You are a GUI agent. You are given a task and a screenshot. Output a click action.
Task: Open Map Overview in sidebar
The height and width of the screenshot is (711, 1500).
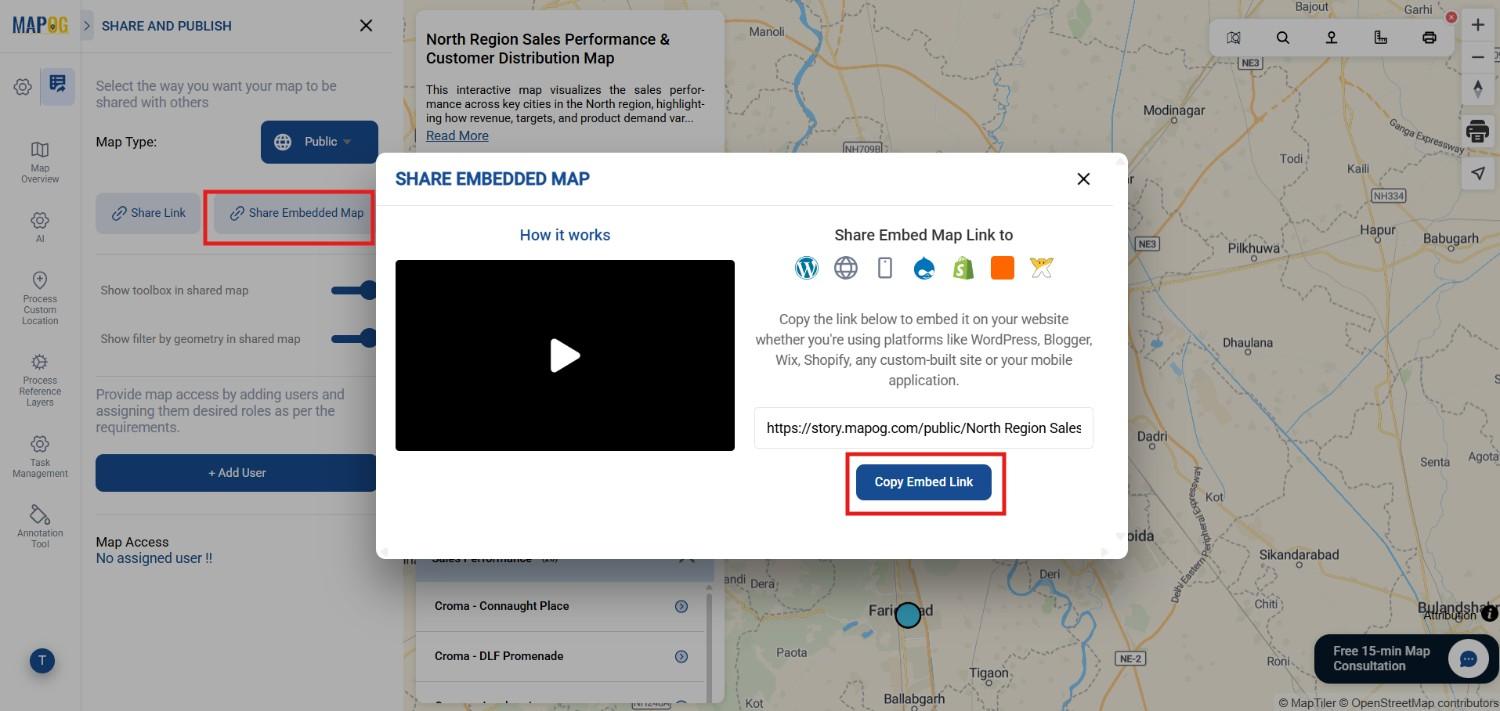click(40, 161)
